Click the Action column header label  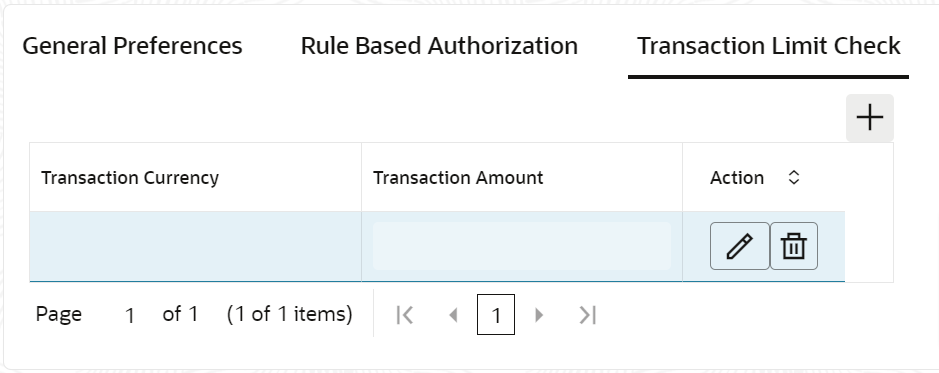coord(737,178)
